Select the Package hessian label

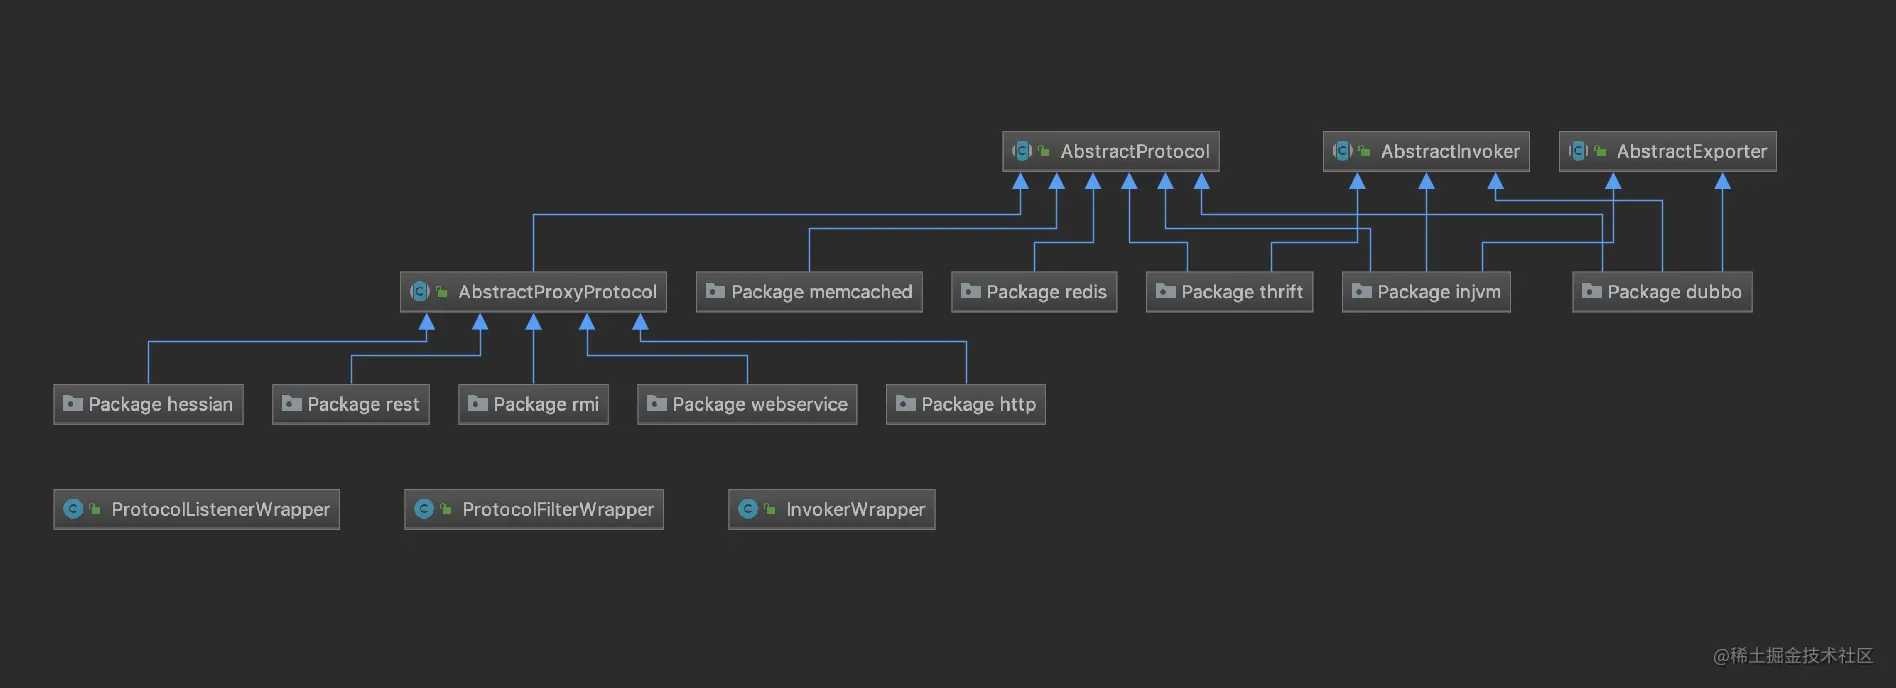160,404
